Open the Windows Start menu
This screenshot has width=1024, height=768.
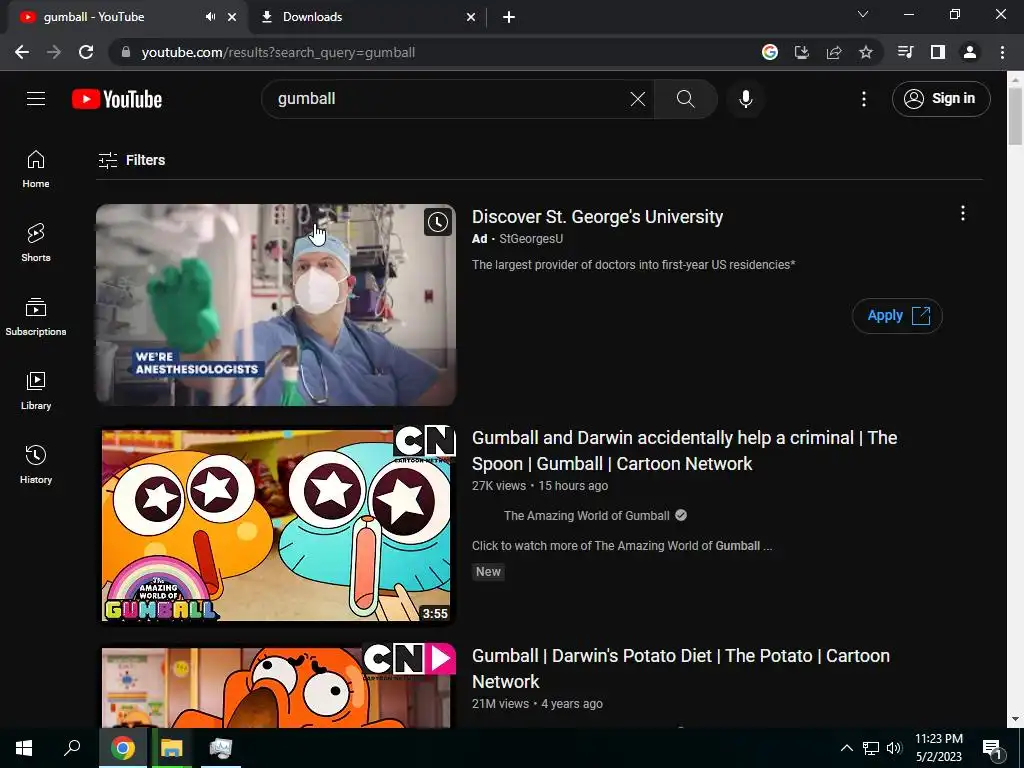[x=24, y=748]
